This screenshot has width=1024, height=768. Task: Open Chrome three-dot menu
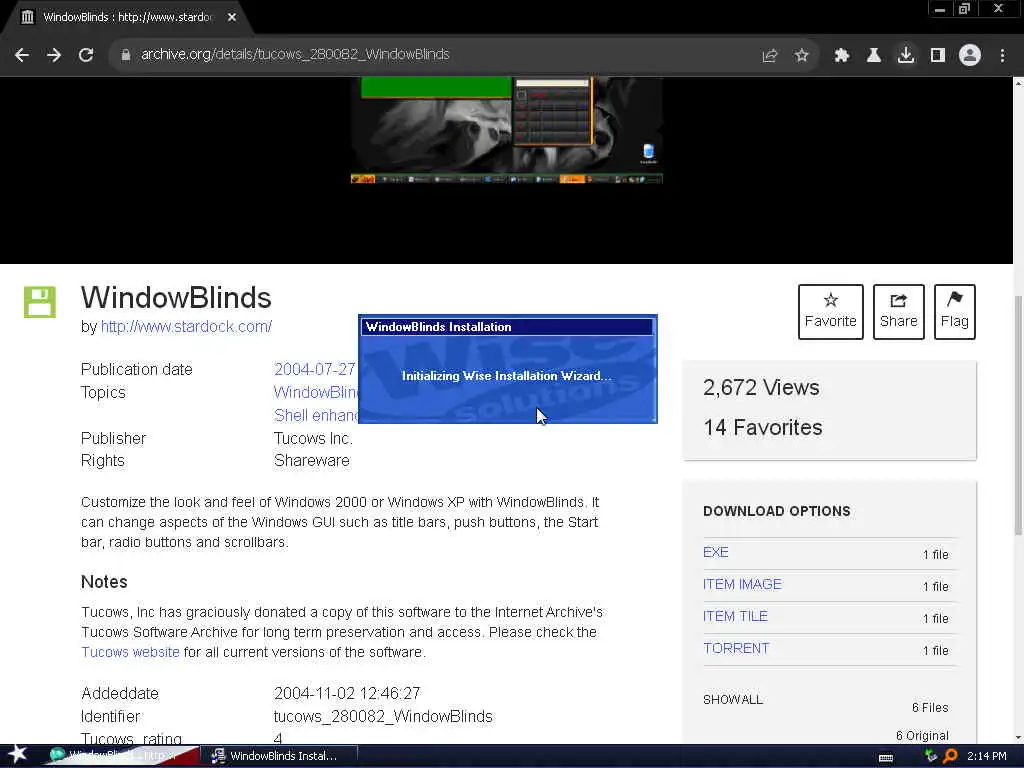click(x=1002, y=56)
